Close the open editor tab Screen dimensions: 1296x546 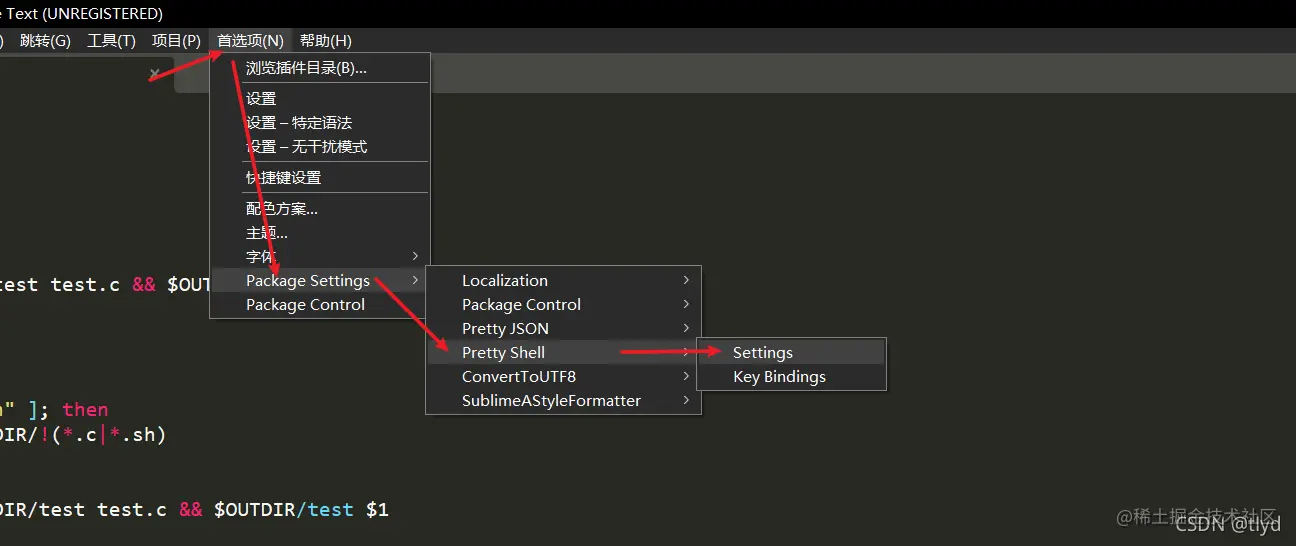click(x=154, y=74)
